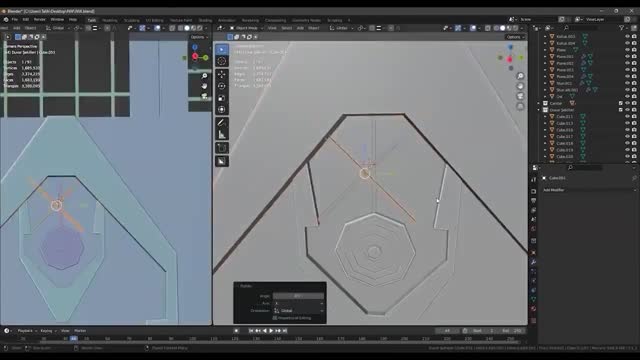640x360 pixels.
Task: Click the play animation button
Action: (271, 331)
